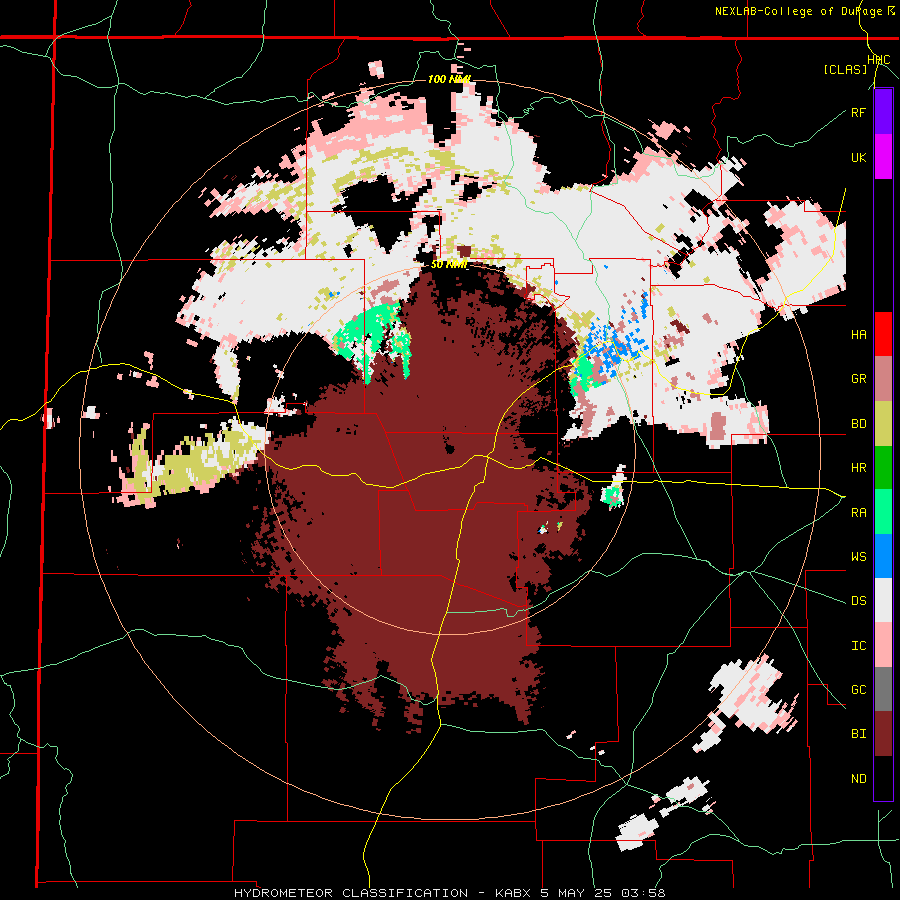Click the 'UK' legend label
The width and height of the screenshot is (900, 900).
pyautogui.click(x=858, y=157)
